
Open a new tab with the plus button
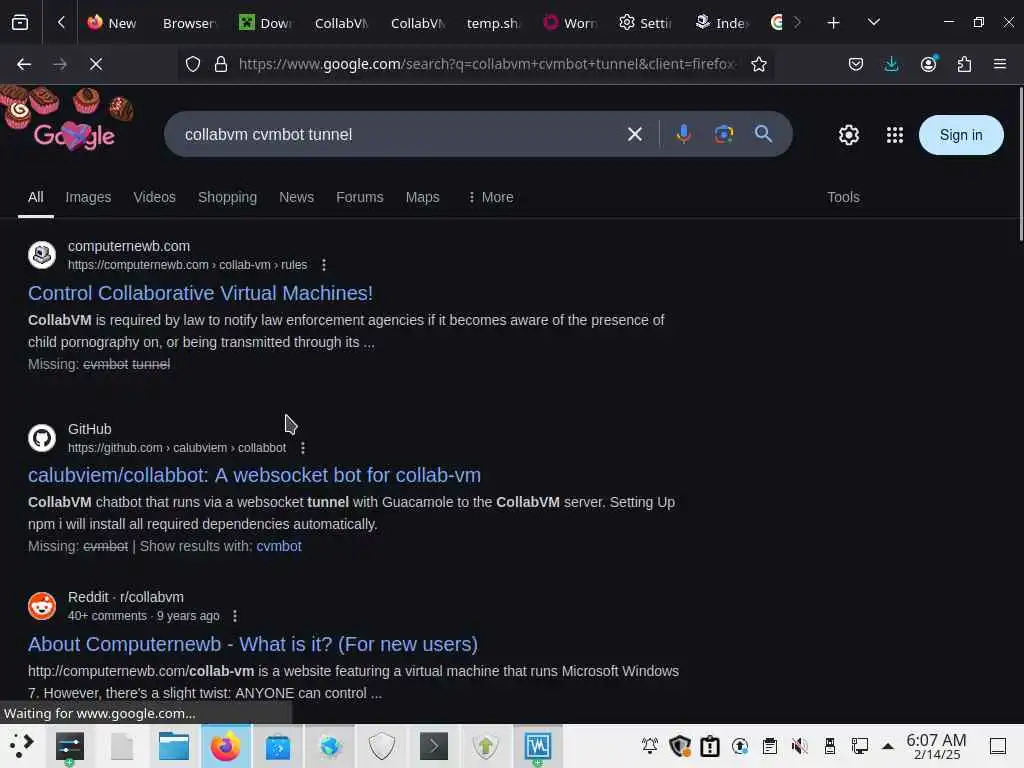pos(833,23)
